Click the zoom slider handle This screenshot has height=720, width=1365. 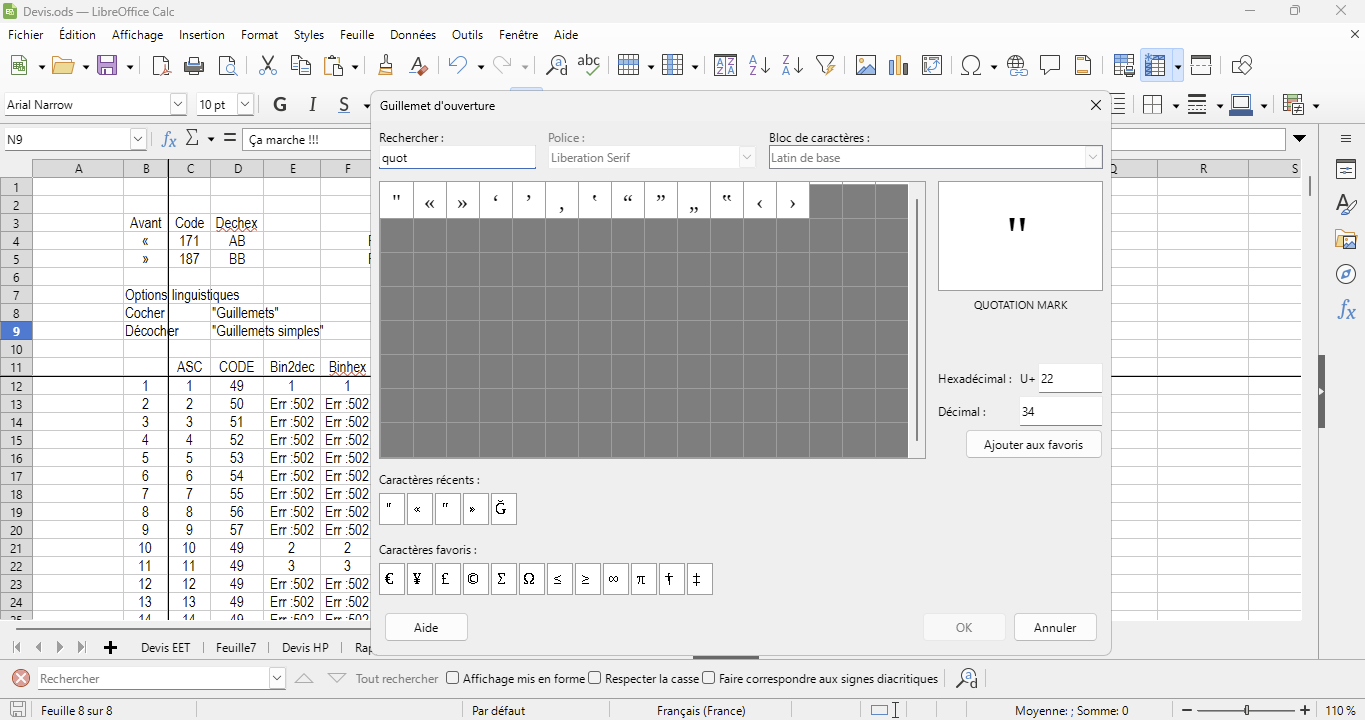1247,710
